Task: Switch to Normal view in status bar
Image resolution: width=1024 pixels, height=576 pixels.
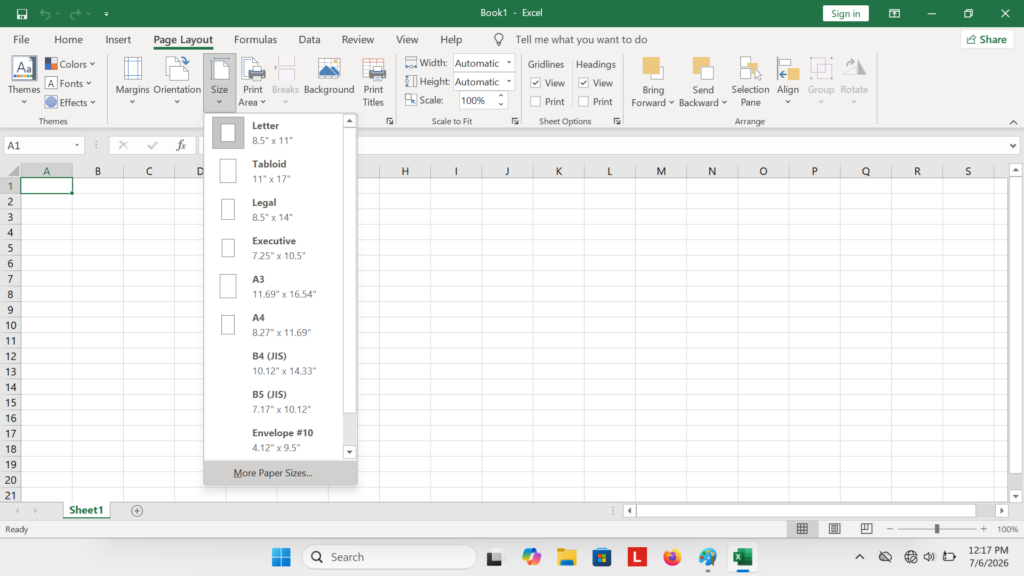Action: pyautogui.click(x=802, y=529)
